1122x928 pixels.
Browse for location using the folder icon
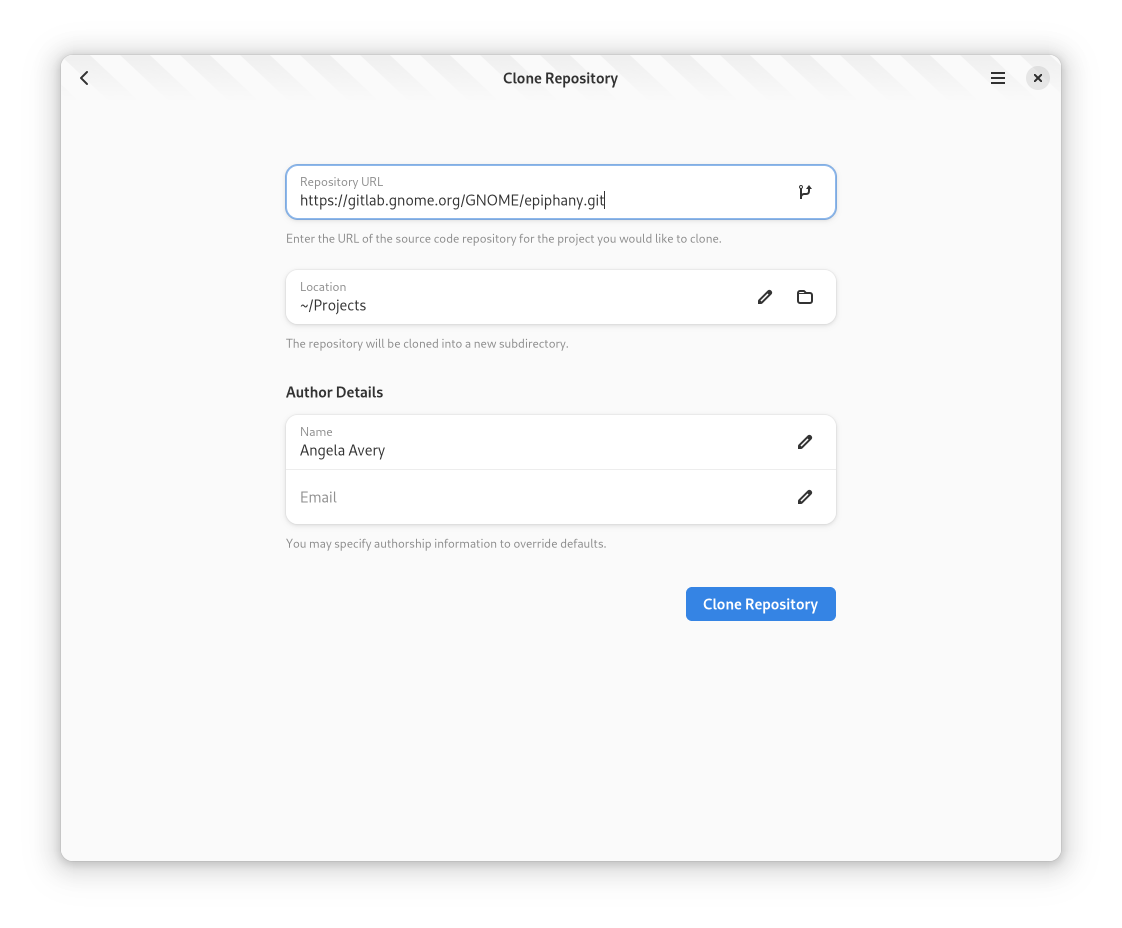805,297
